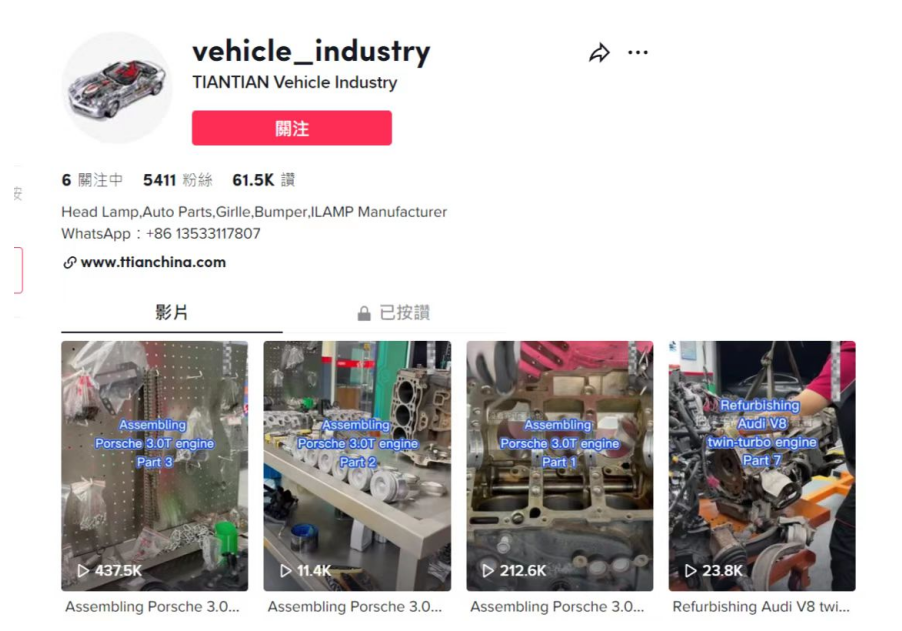Click the share arrow icon
902x631 pixels.
tap(599, 53)
